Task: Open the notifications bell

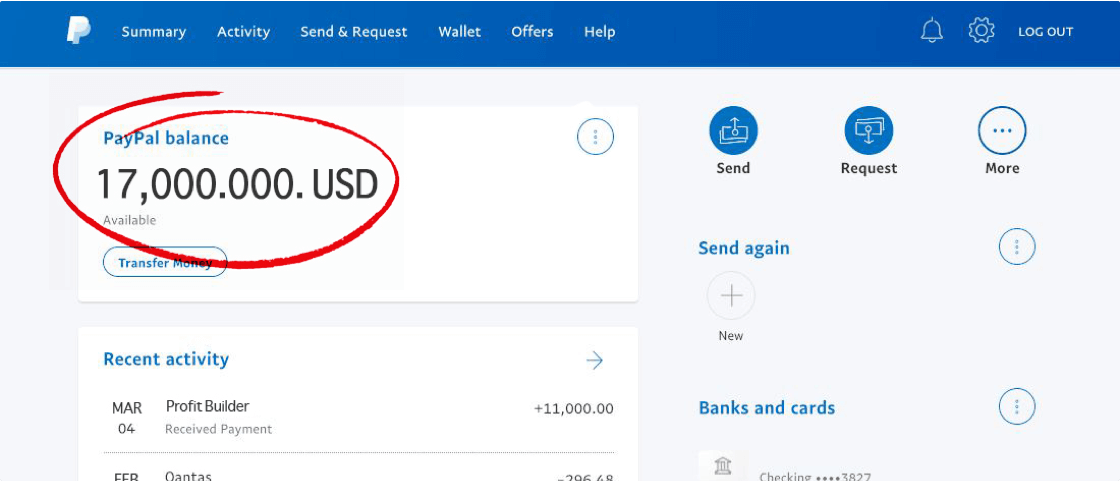Action: [931, 31]
